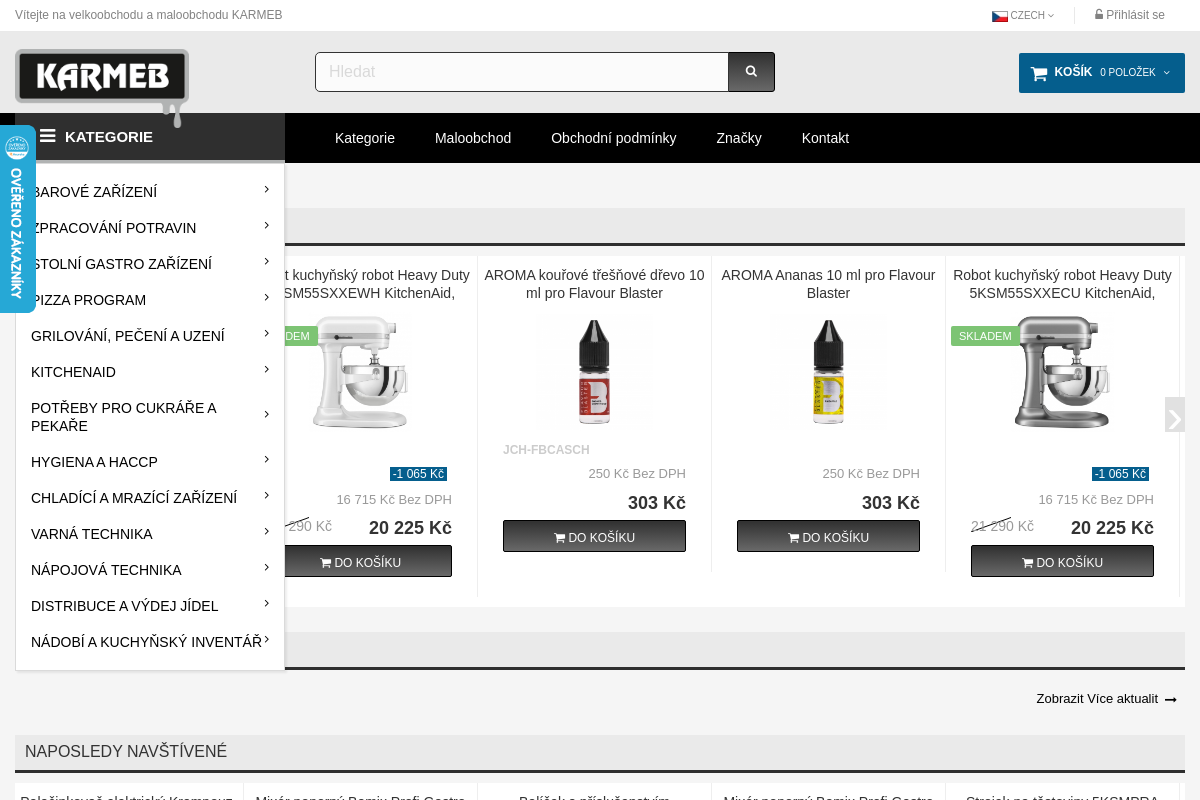Click the Zobrazit Více aktualit arrow link

click(1106, 699)
